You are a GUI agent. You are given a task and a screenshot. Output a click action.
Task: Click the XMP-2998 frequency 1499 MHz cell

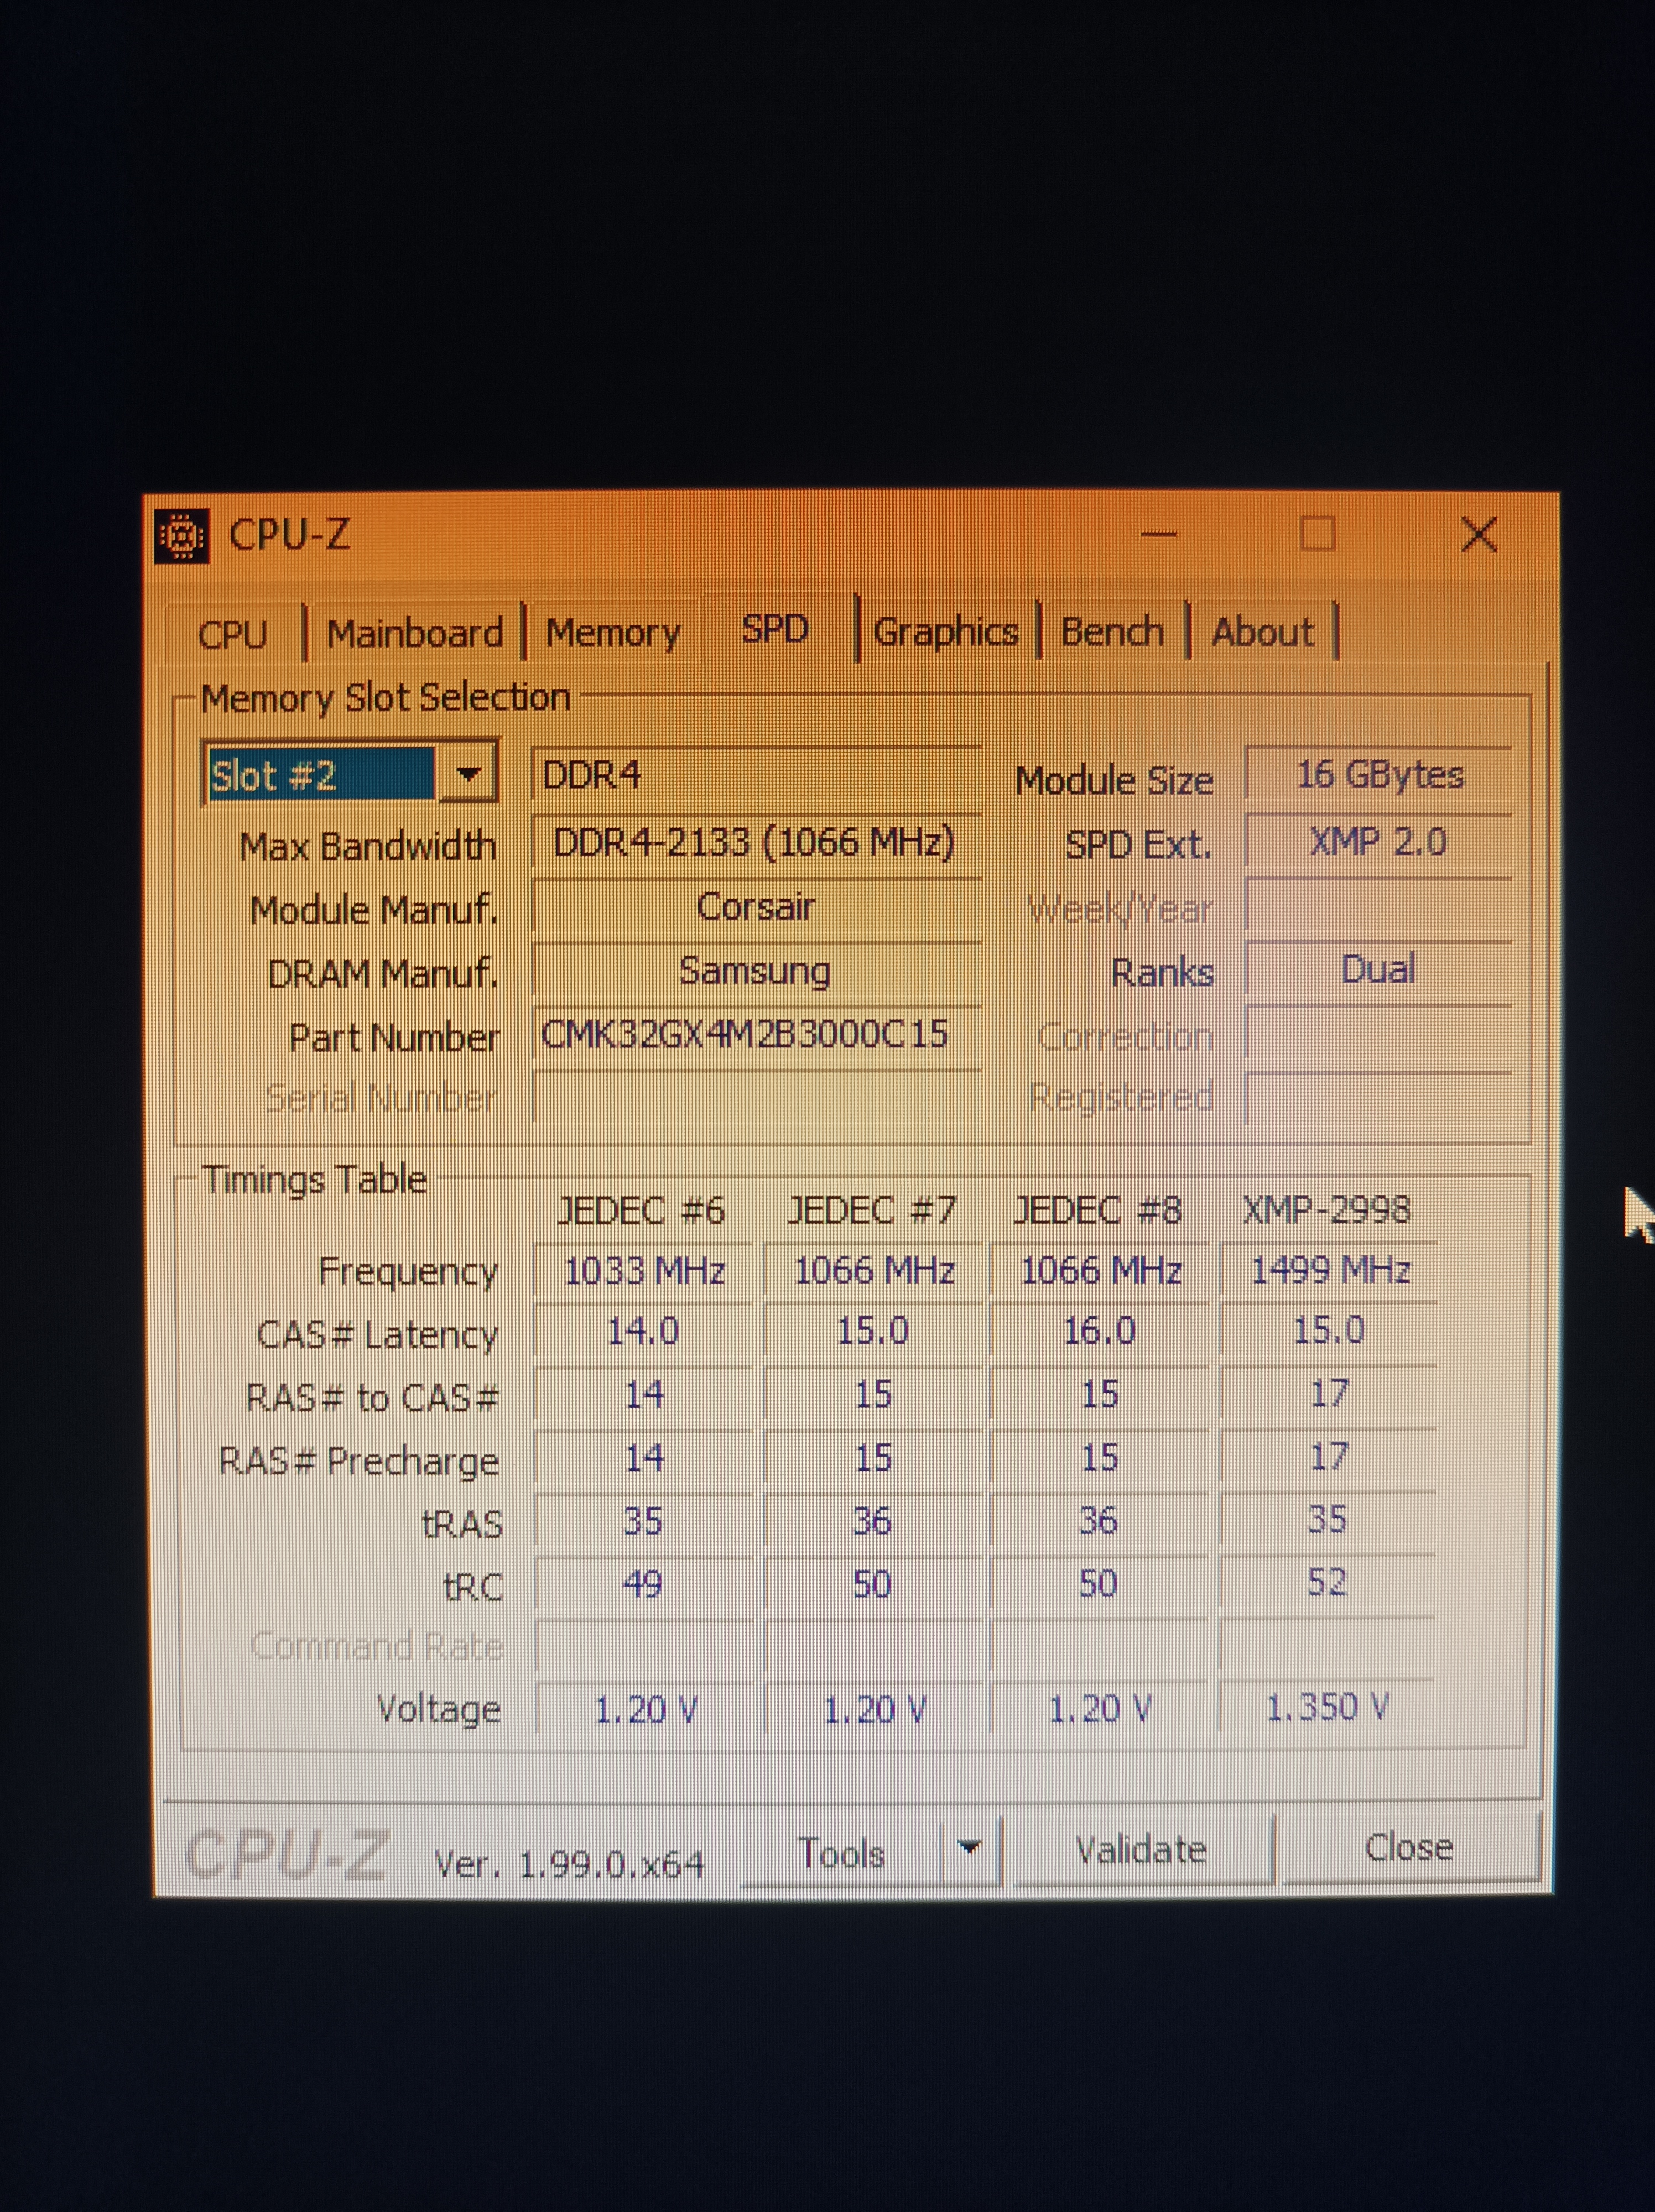pos(1329,1270)
